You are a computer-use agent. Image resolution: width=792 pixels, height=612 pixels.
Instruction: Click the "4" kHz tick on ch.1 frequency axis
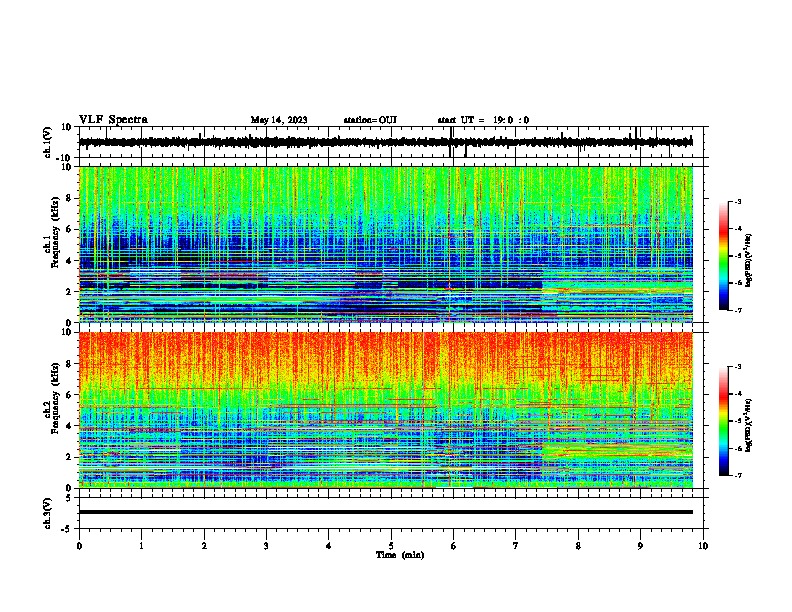(70, 261)
